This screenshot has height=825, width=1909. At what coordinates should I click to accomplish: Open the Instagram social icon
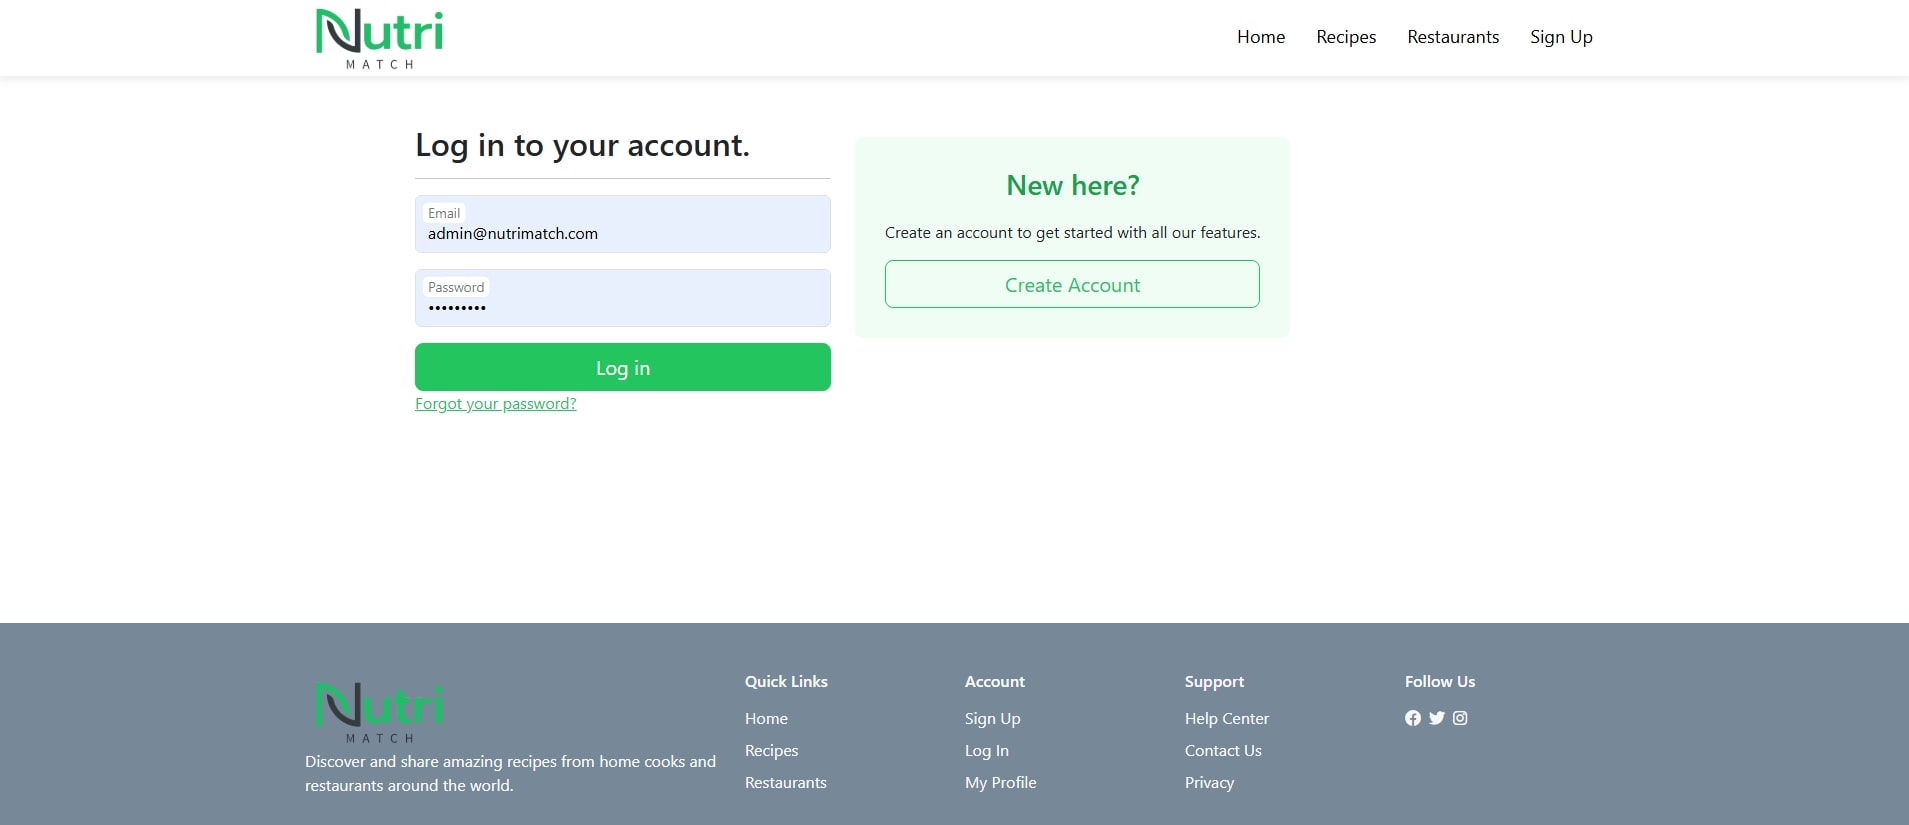click(x=1460, y=718)
